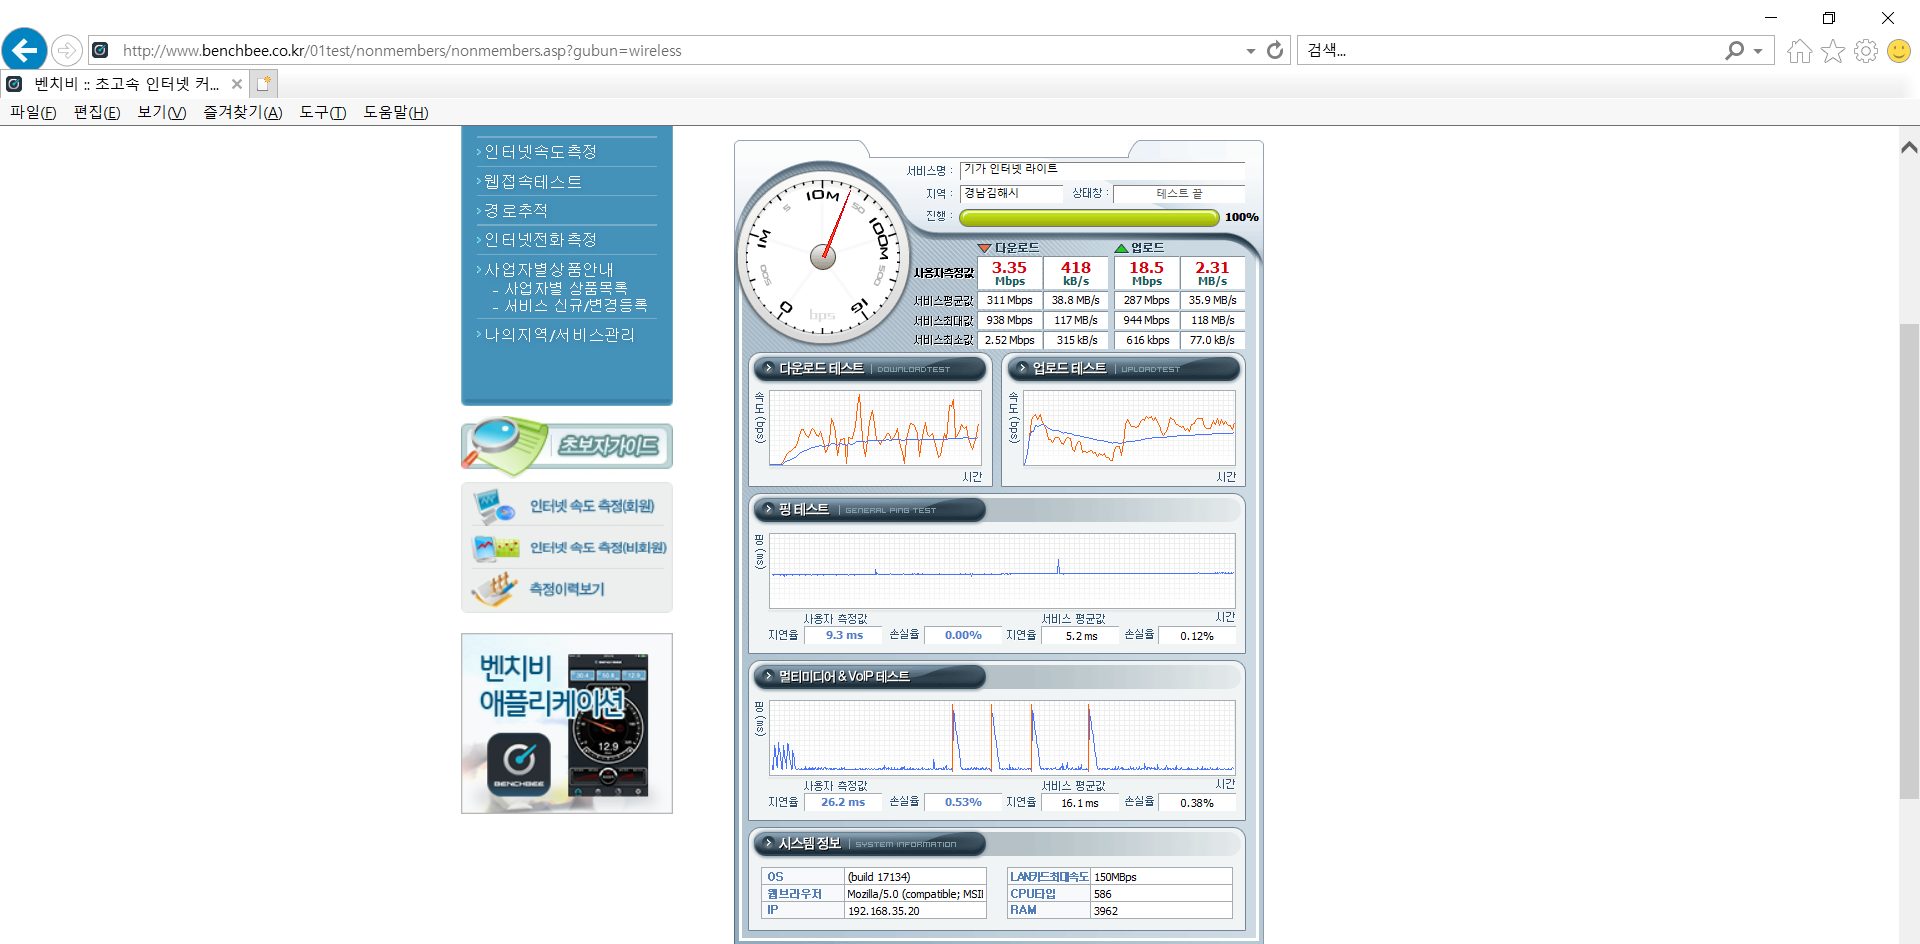1920x944 pixels.
Task: Open a new blank tab
Action: click(263, 84)
